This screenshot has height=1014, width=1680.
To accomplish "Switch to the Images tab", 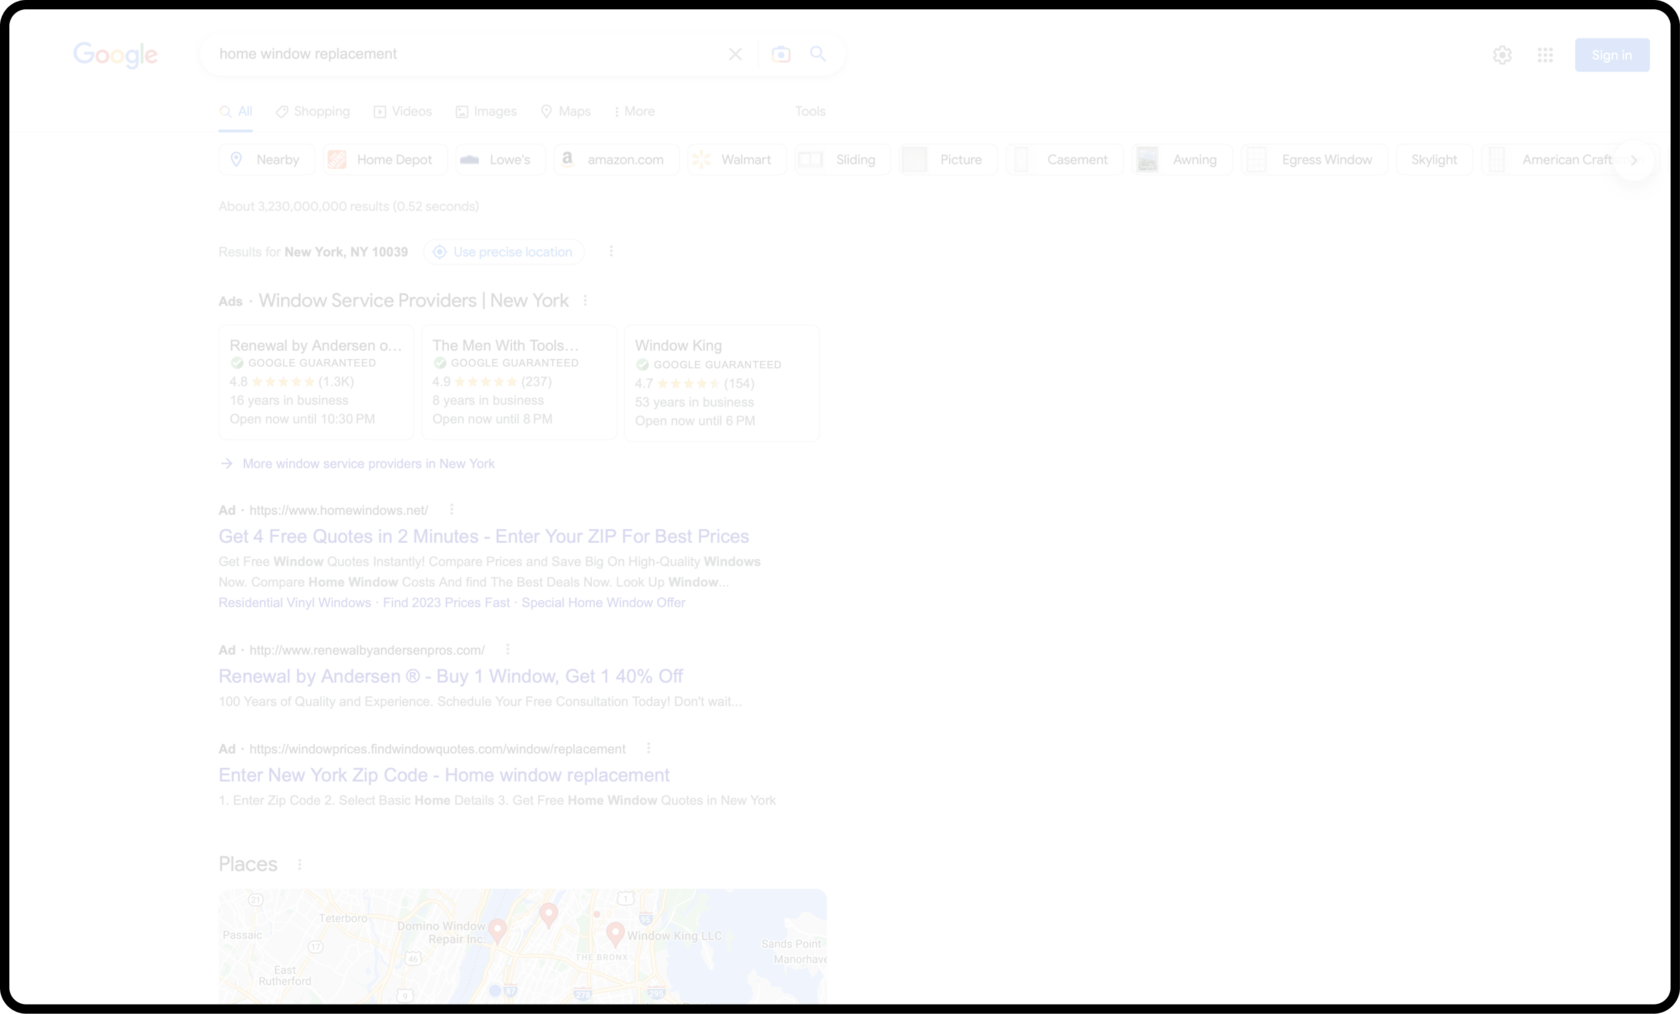I will pos(486,112).
